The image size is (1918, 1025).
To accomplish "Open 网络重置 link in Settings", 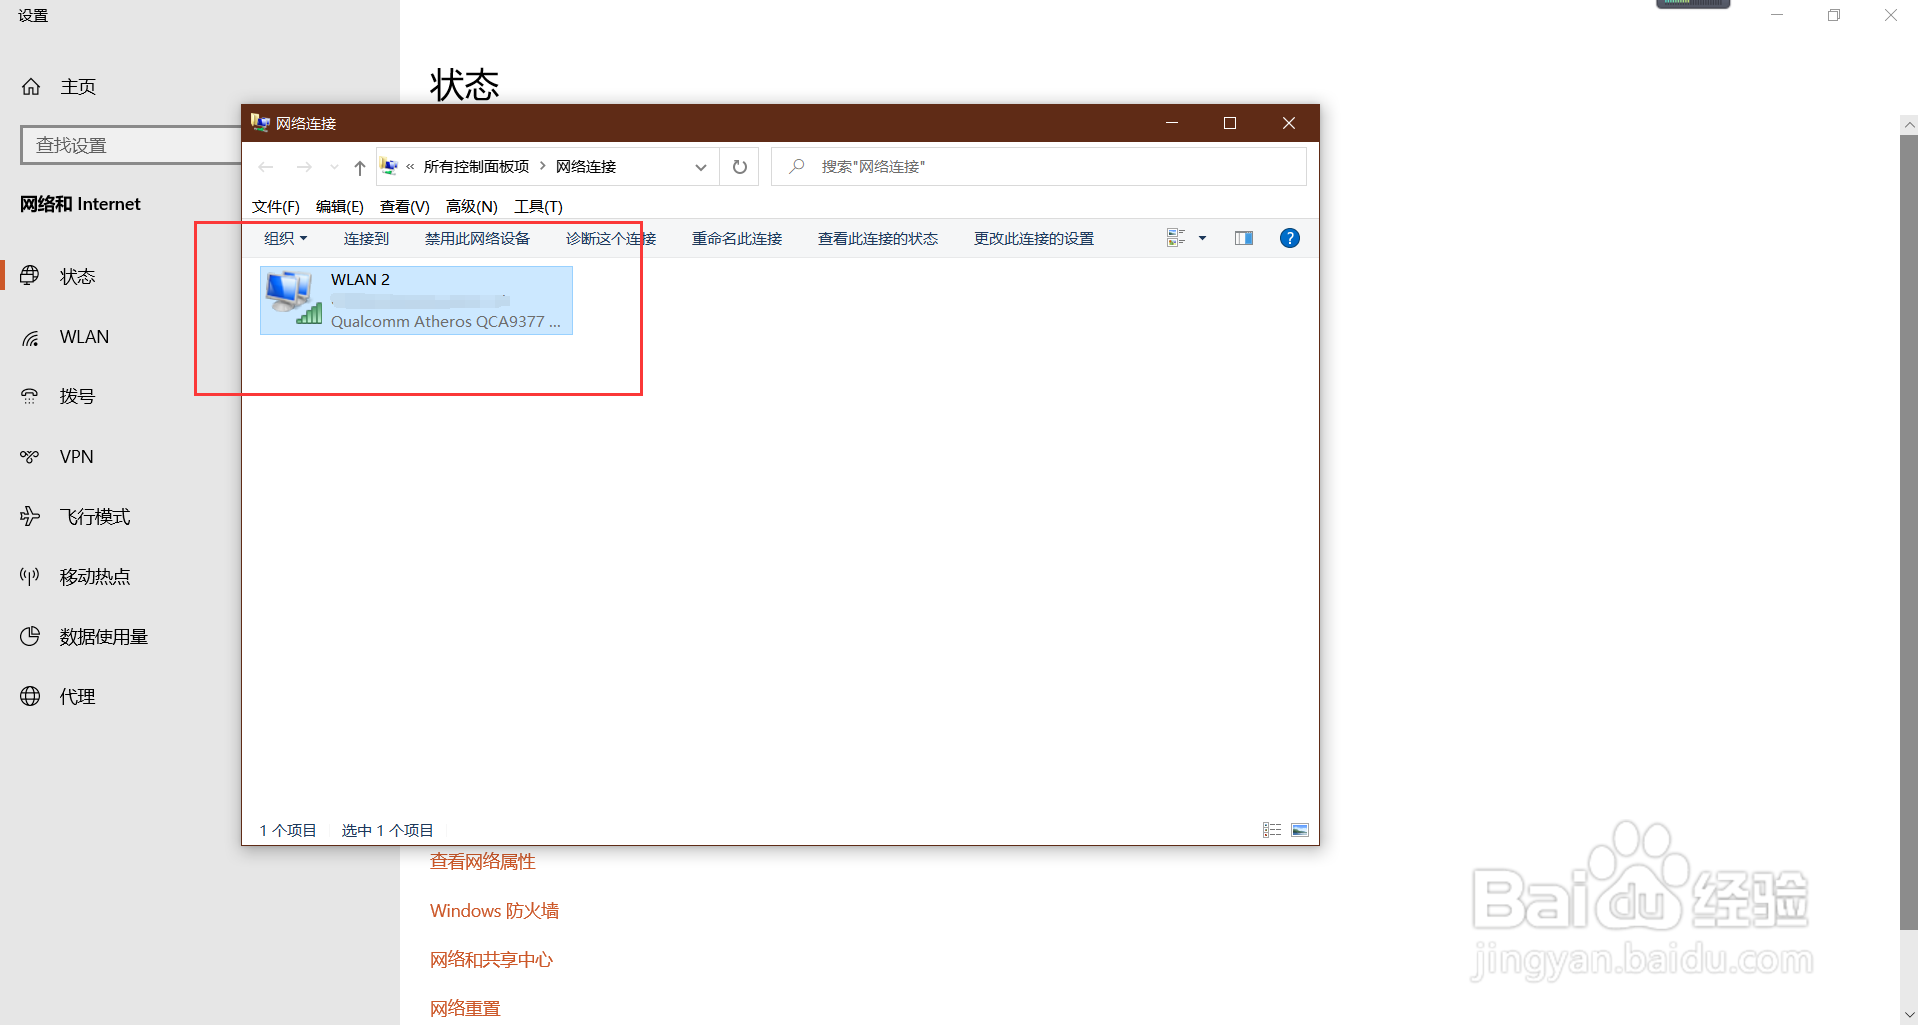I will coord(465,1009).
